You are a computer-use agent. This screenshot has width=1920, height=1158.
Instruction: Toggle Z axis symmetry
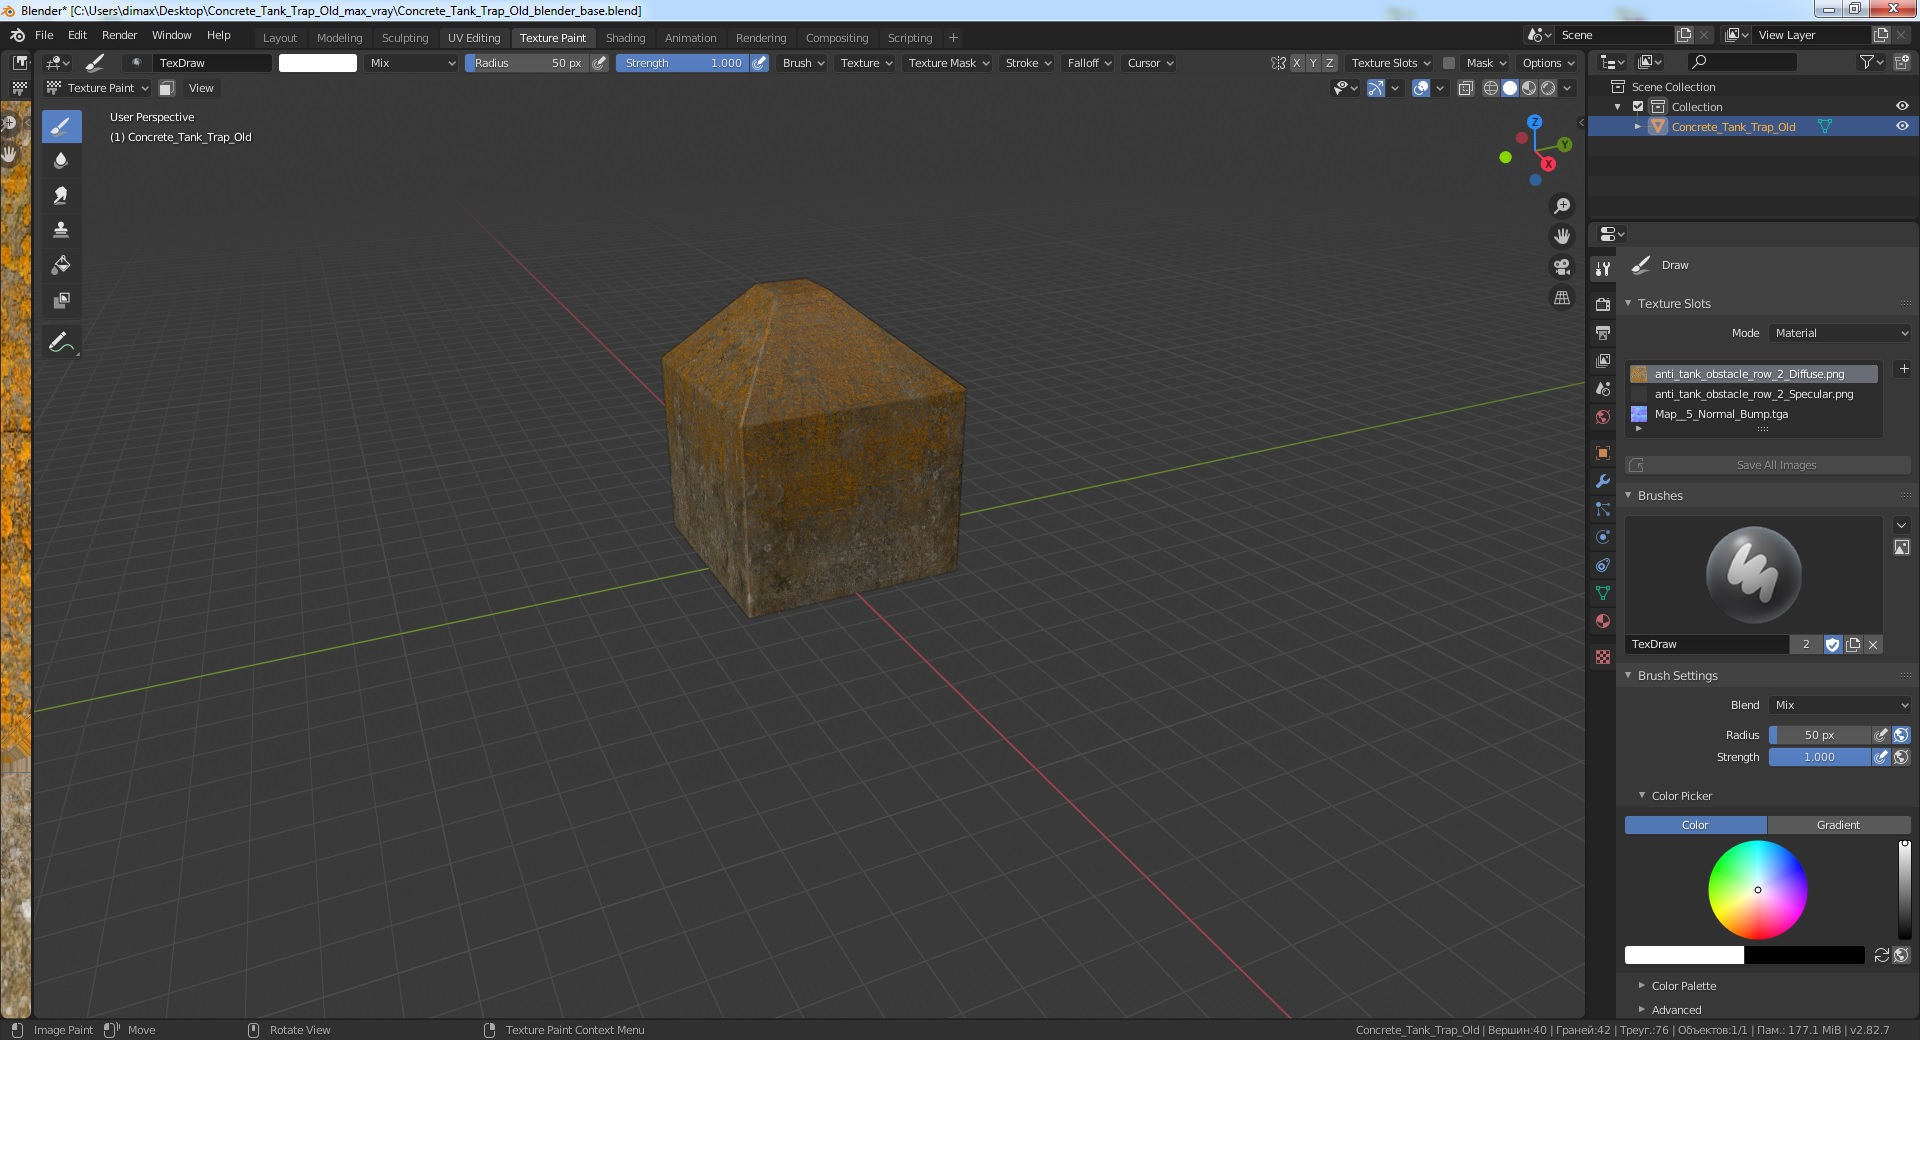pos(1329,63)
